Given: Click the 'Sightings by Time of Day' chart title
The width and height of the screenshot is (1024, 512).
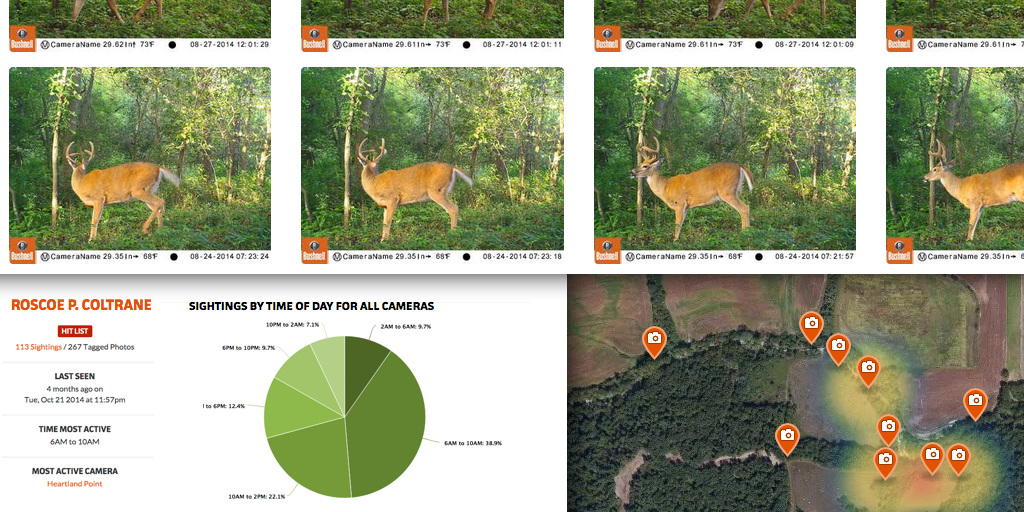Looking at the screenshot, I should click(x=312, y=306).
